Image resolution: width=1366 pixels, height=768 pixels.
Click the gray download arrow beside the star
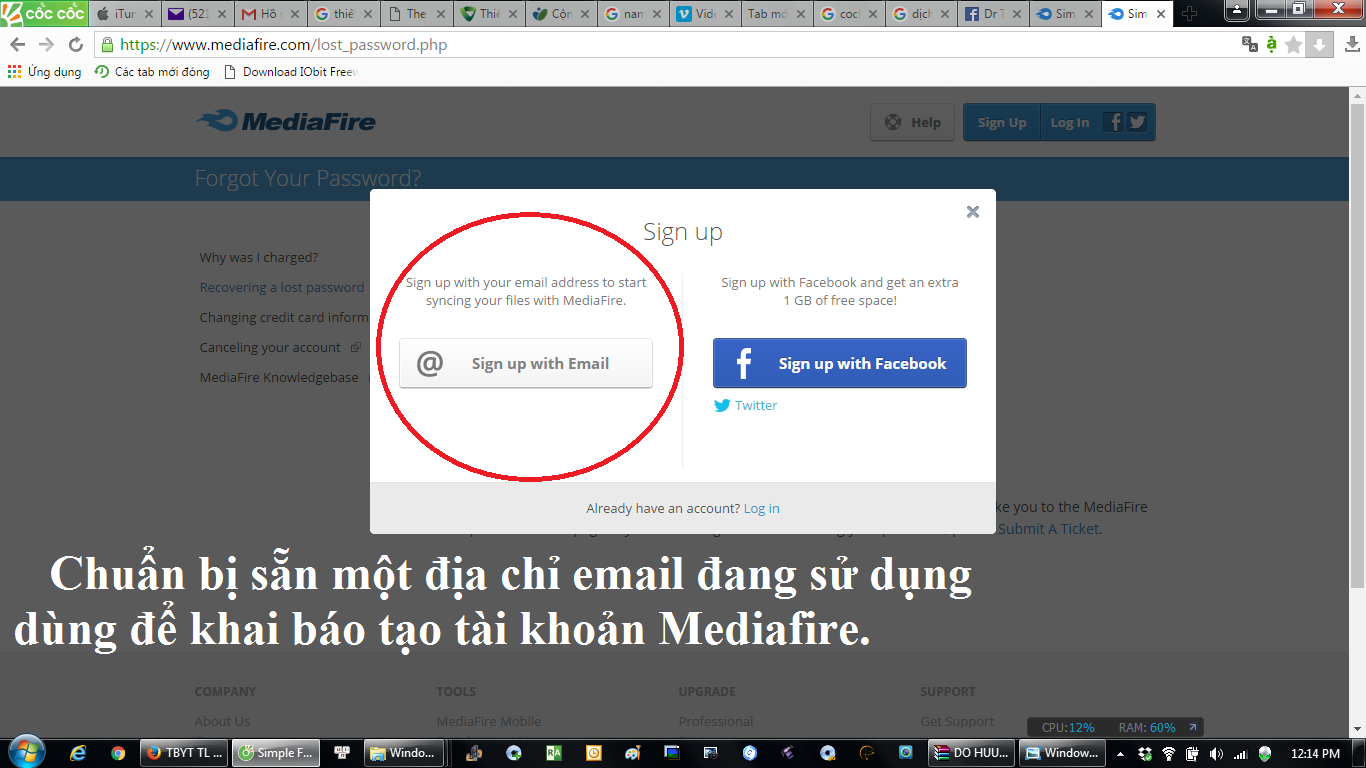pyautogui.click(x=1319, y=44)
